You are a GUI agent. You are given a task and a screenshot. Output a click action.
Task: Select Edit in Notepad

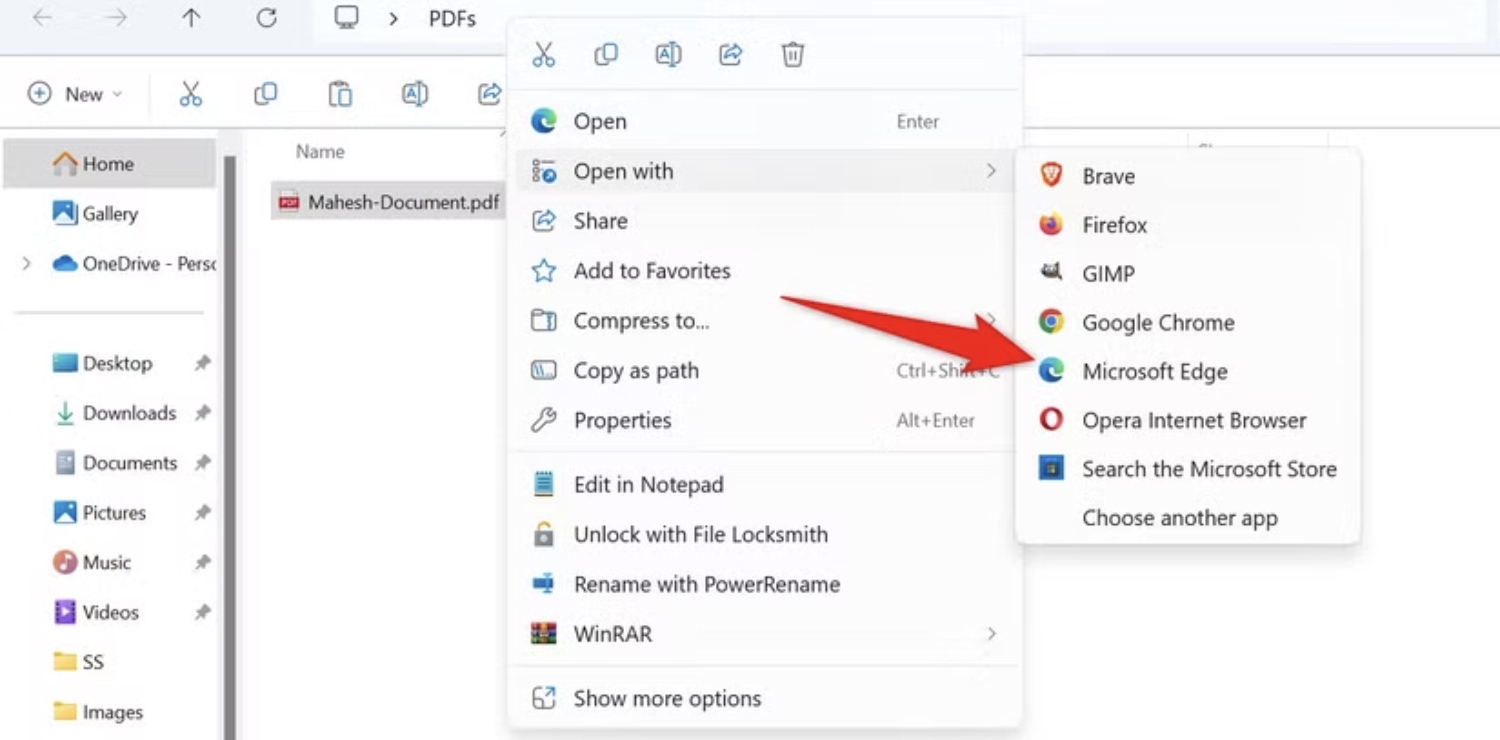[764, 485]
